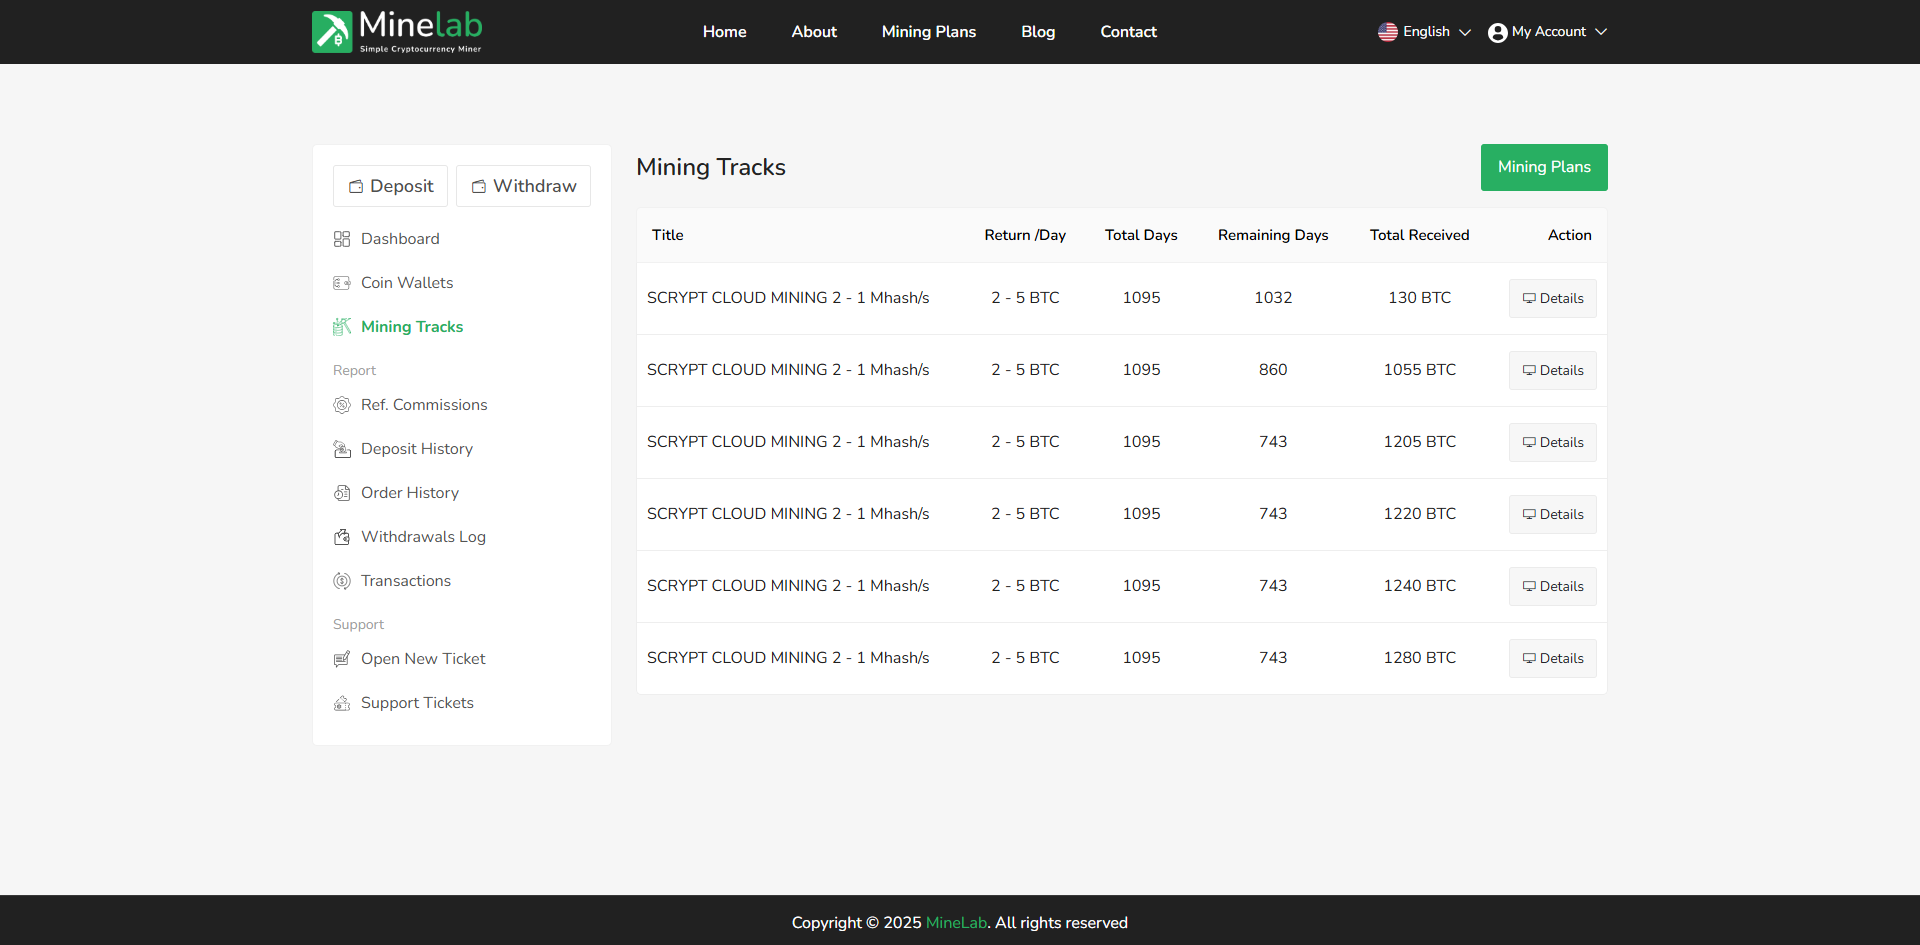
Task: Click the Withdraw button
Action: click(523, 186)
